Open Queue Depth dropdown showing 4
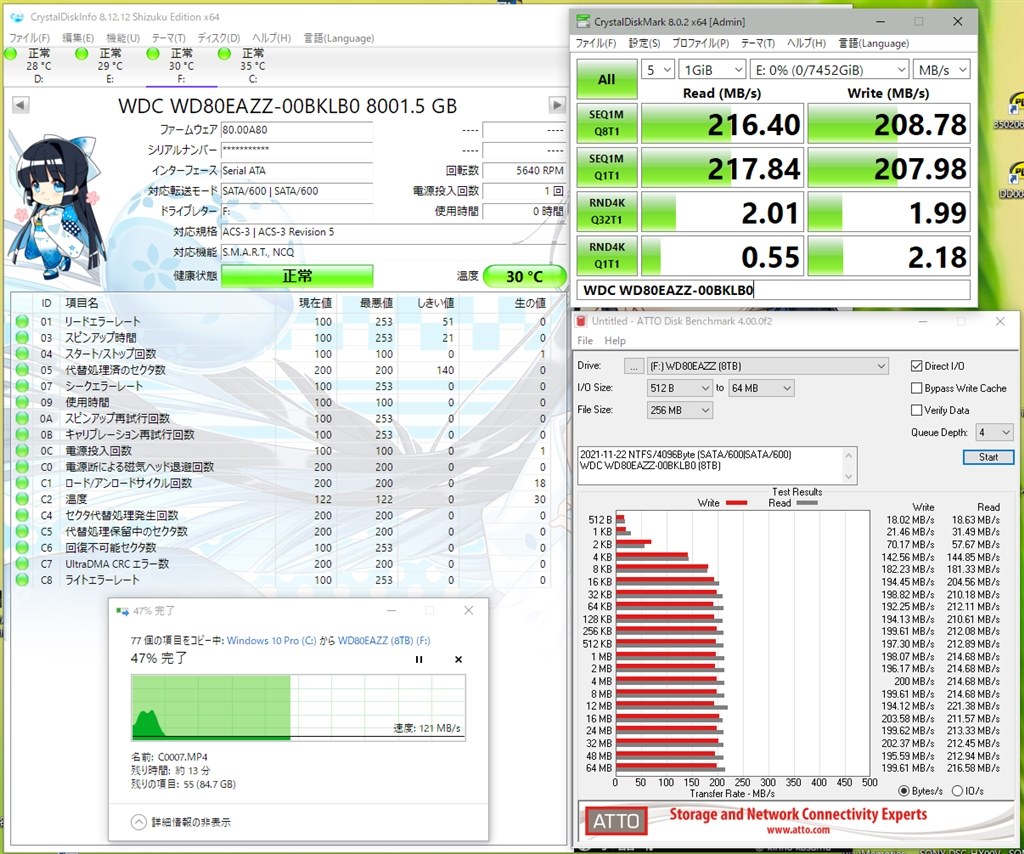1024x854 pixels. pos(995,432)
